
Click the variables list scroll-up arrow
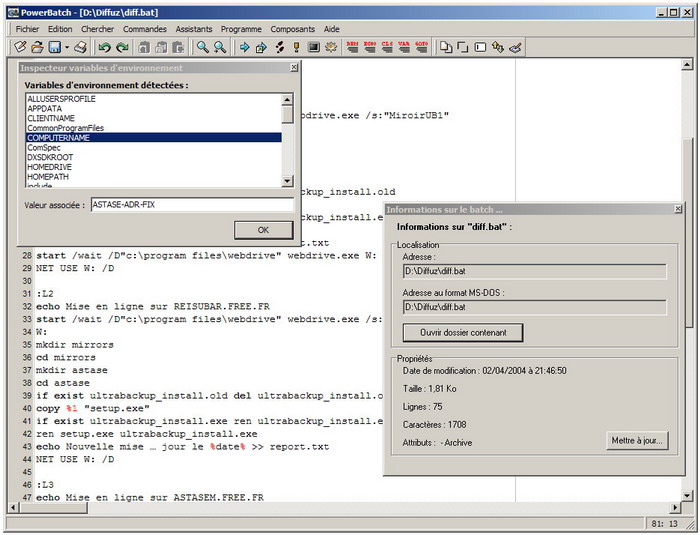[x=288, y=99]
